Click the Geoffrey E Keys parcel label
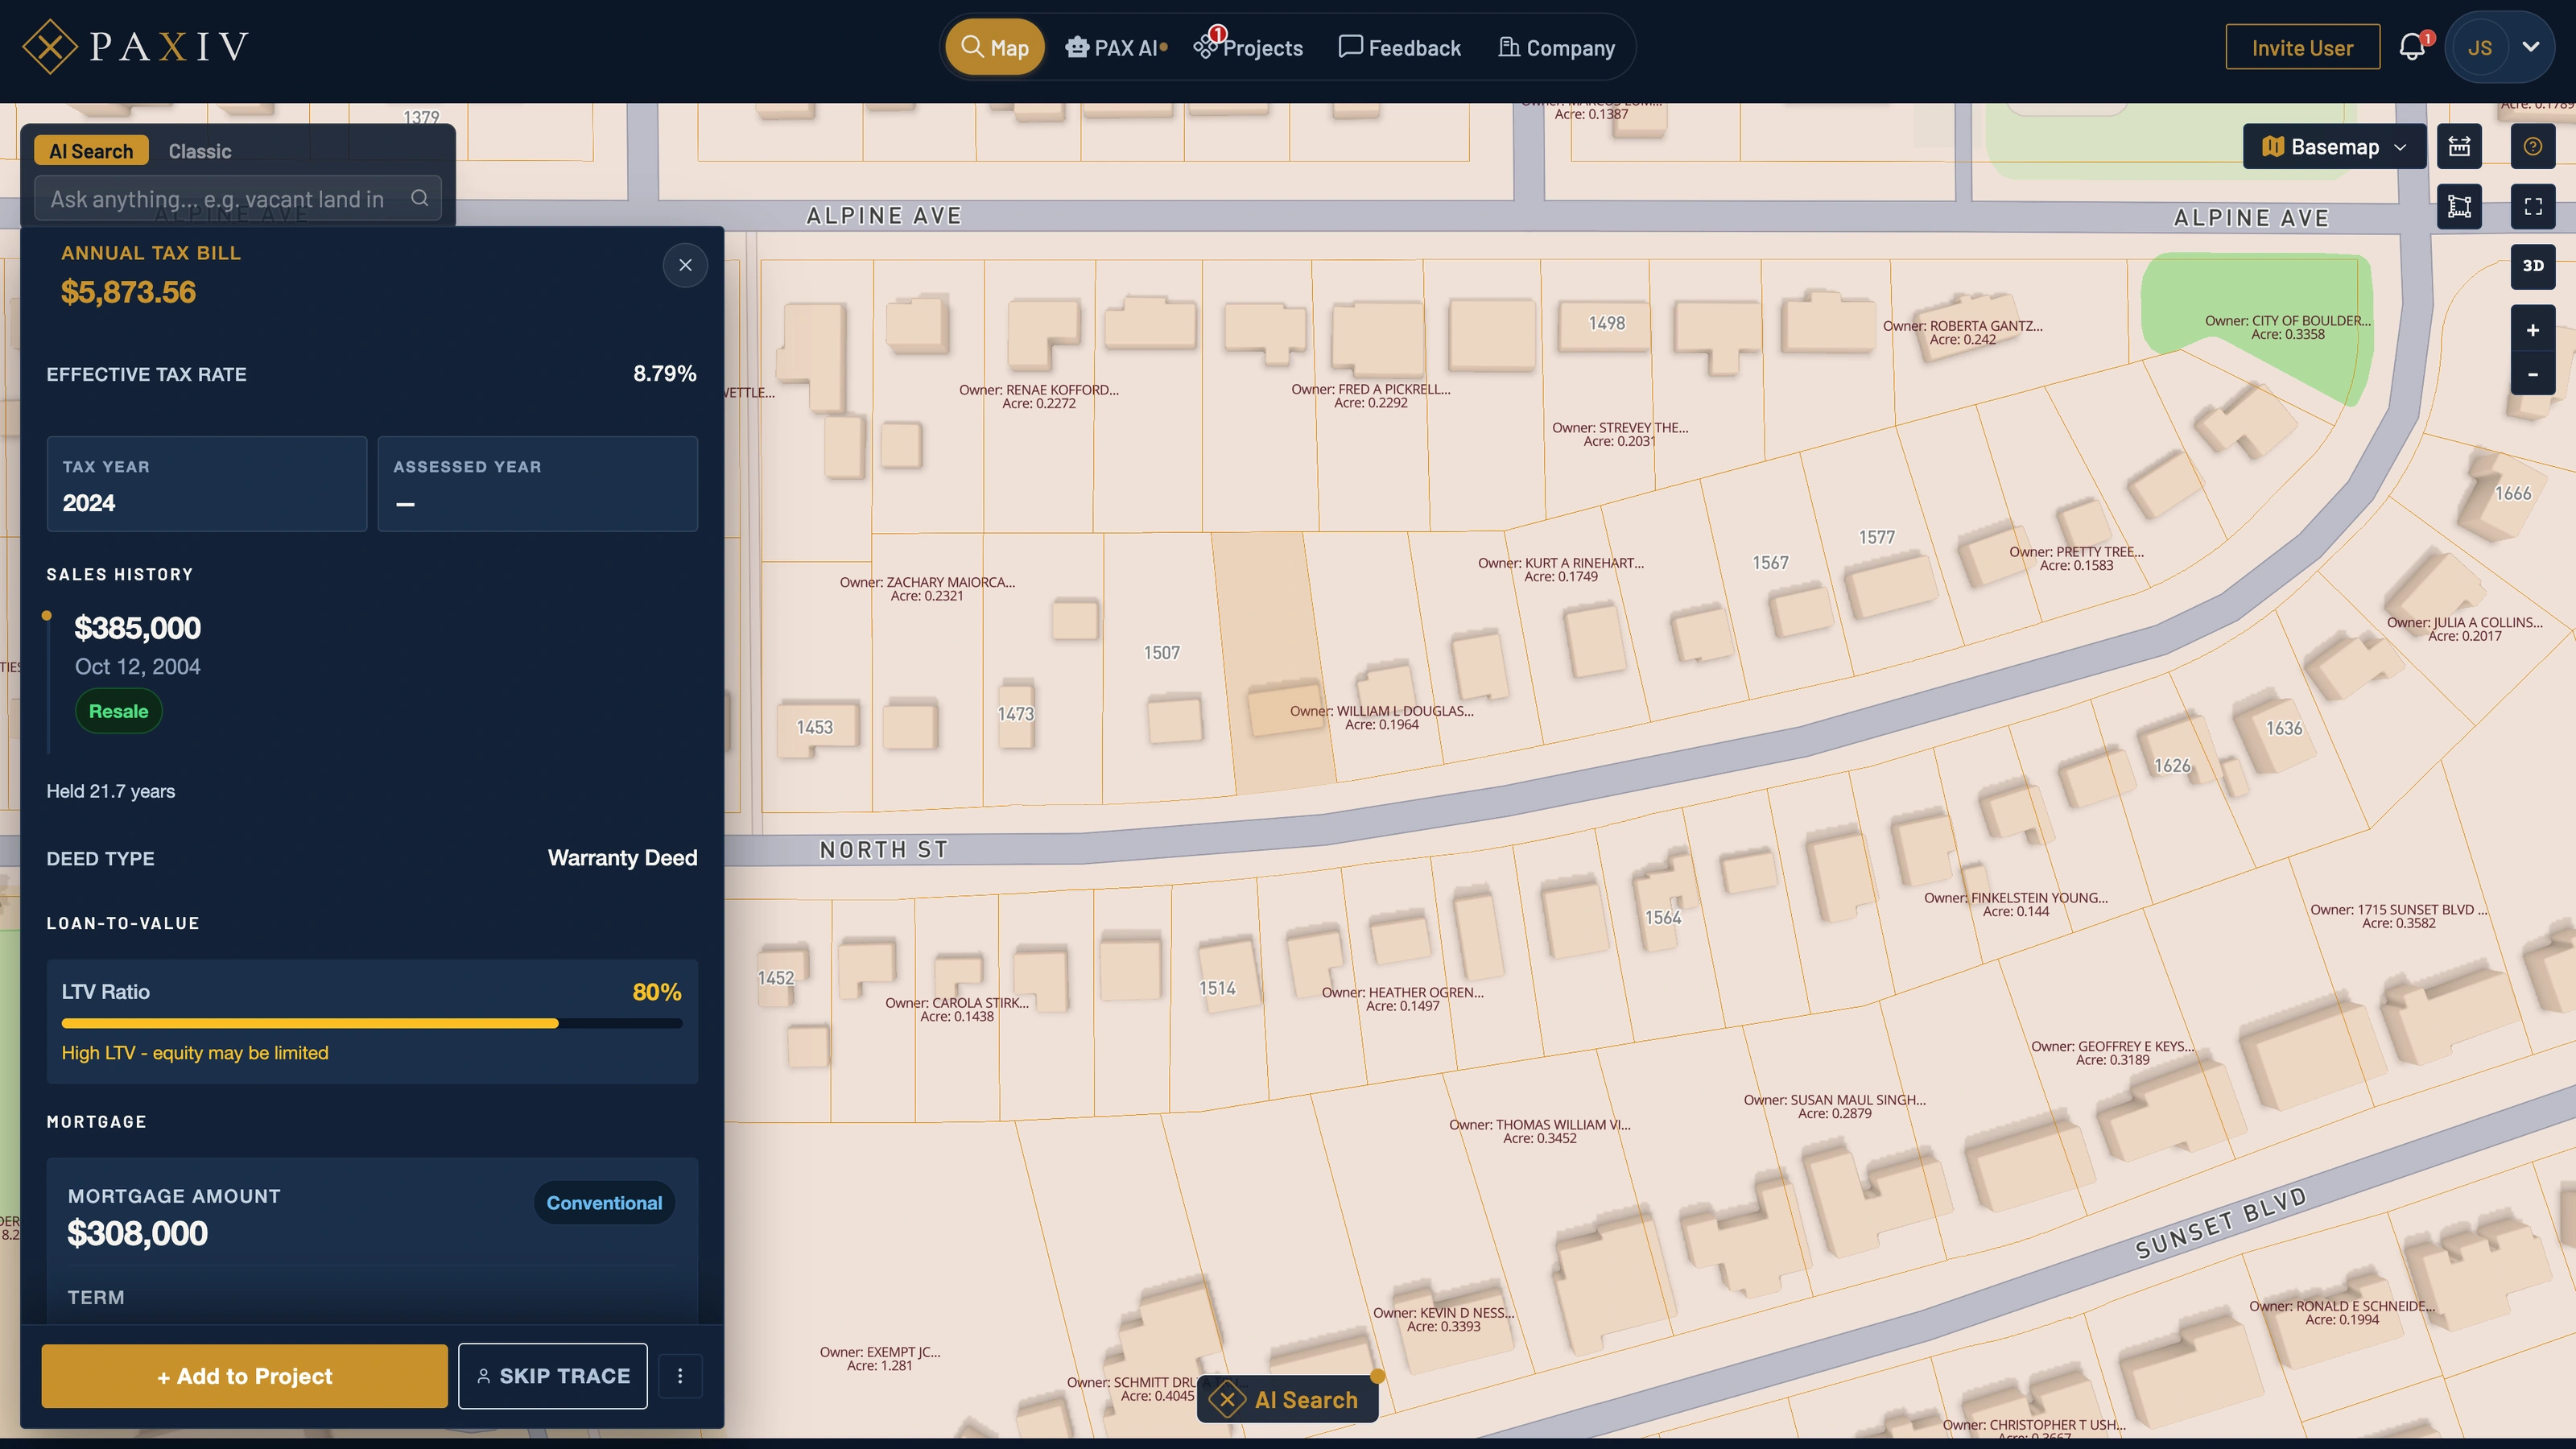Viewport: 2576px width, 1449px height. pos(2112,1053)
